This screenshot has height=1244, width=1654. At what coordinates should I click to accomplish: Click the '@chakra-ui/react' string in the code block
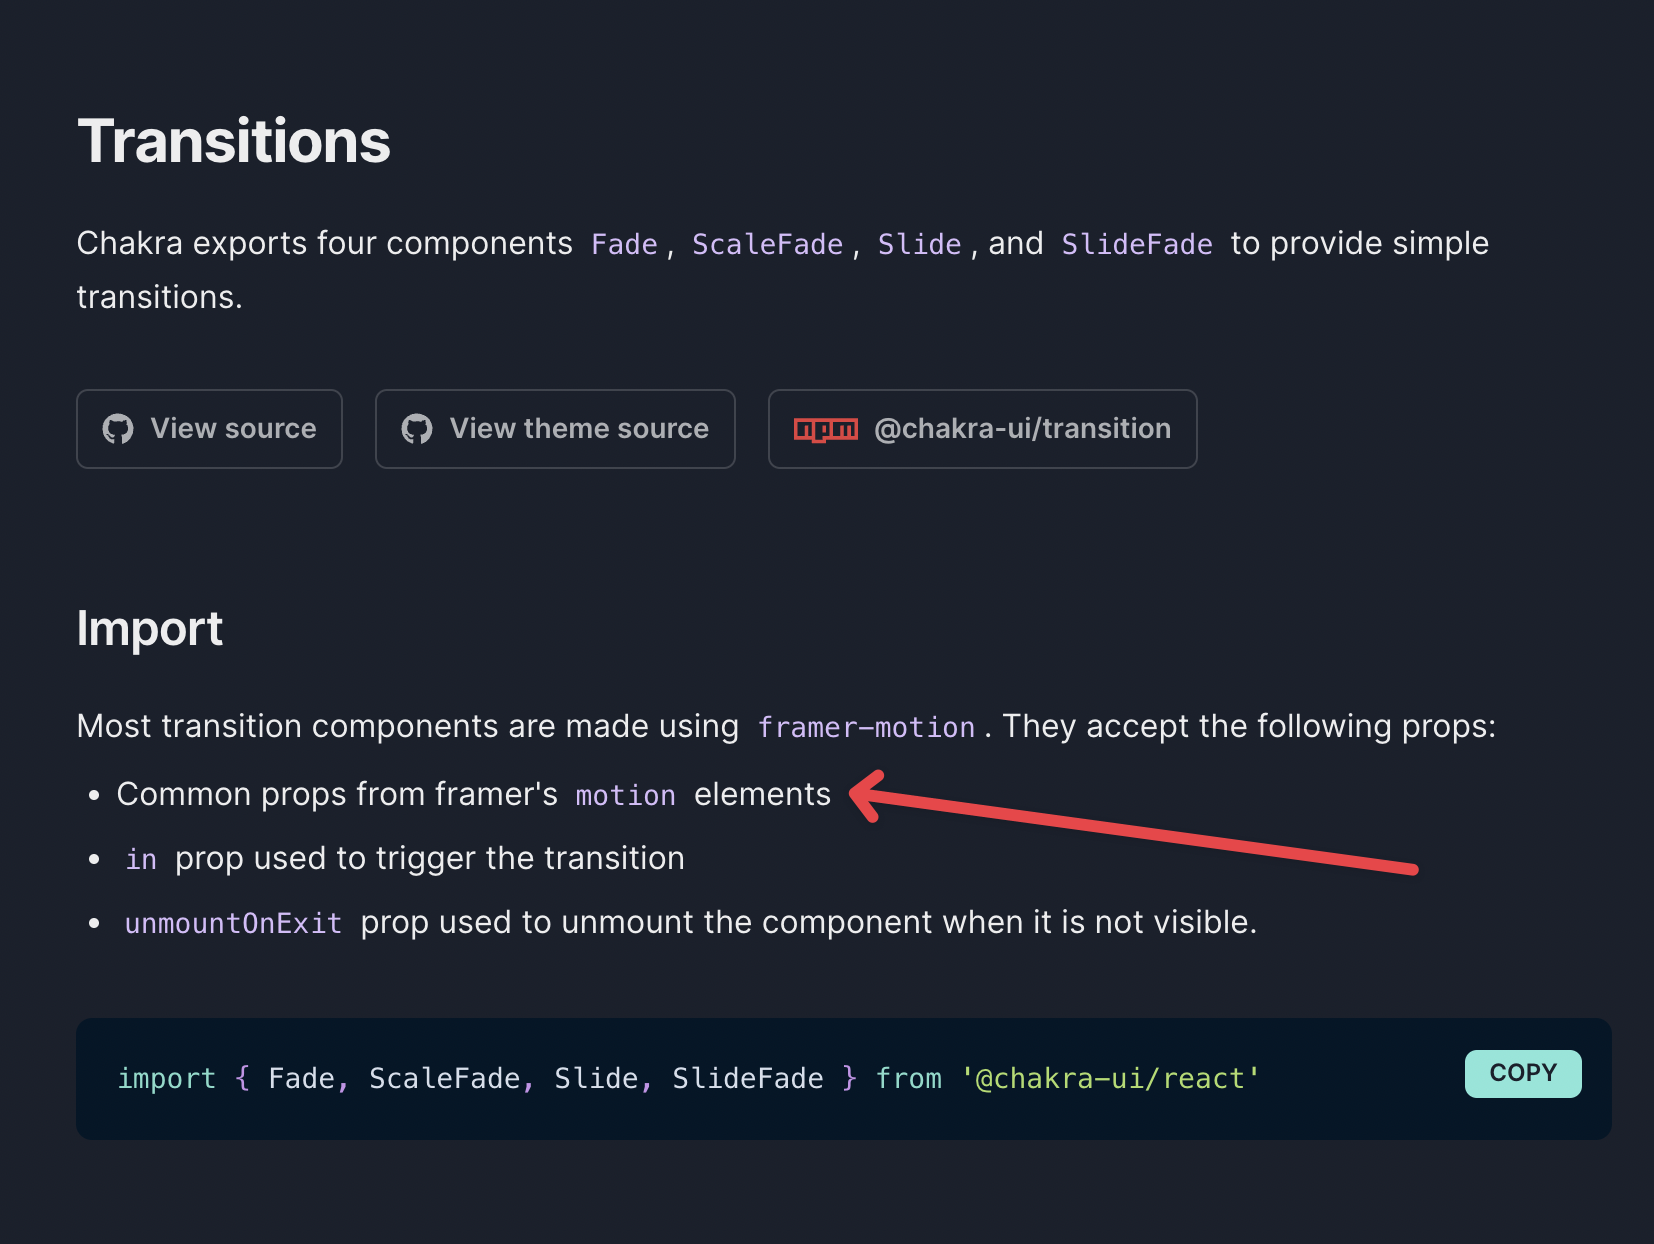1108,1078
